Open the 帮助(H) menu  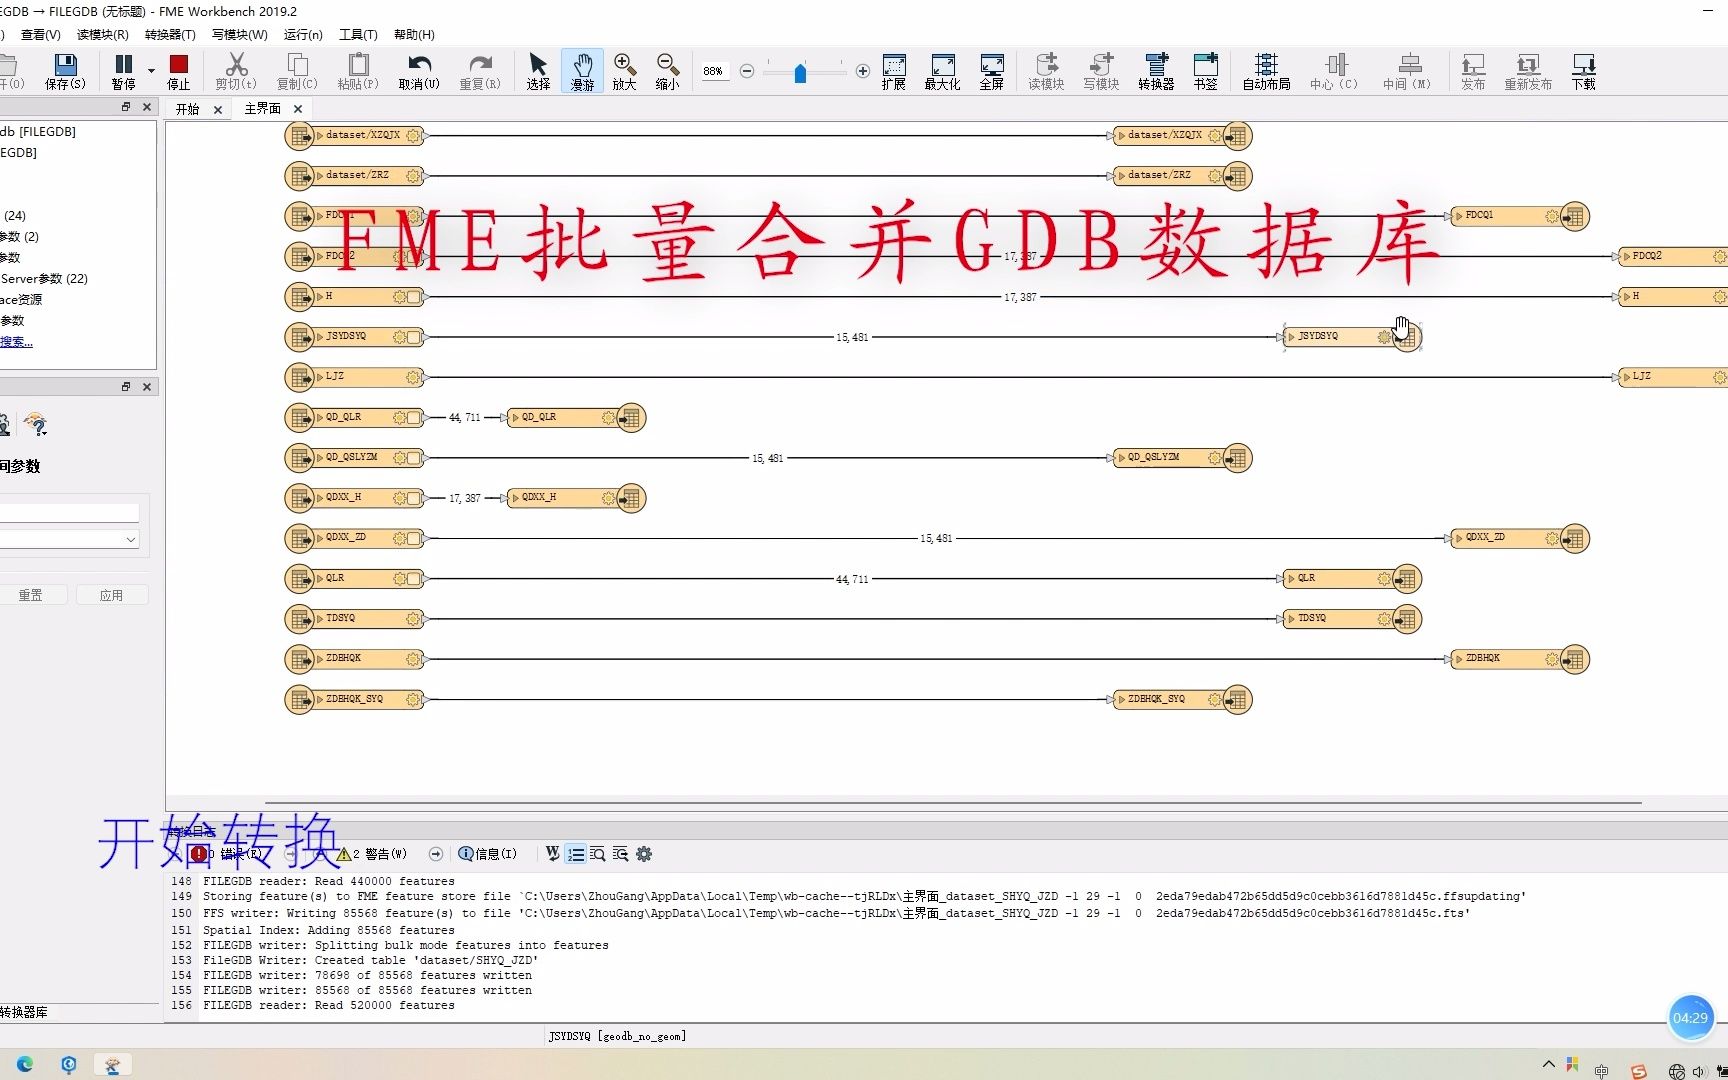point(414,34)
